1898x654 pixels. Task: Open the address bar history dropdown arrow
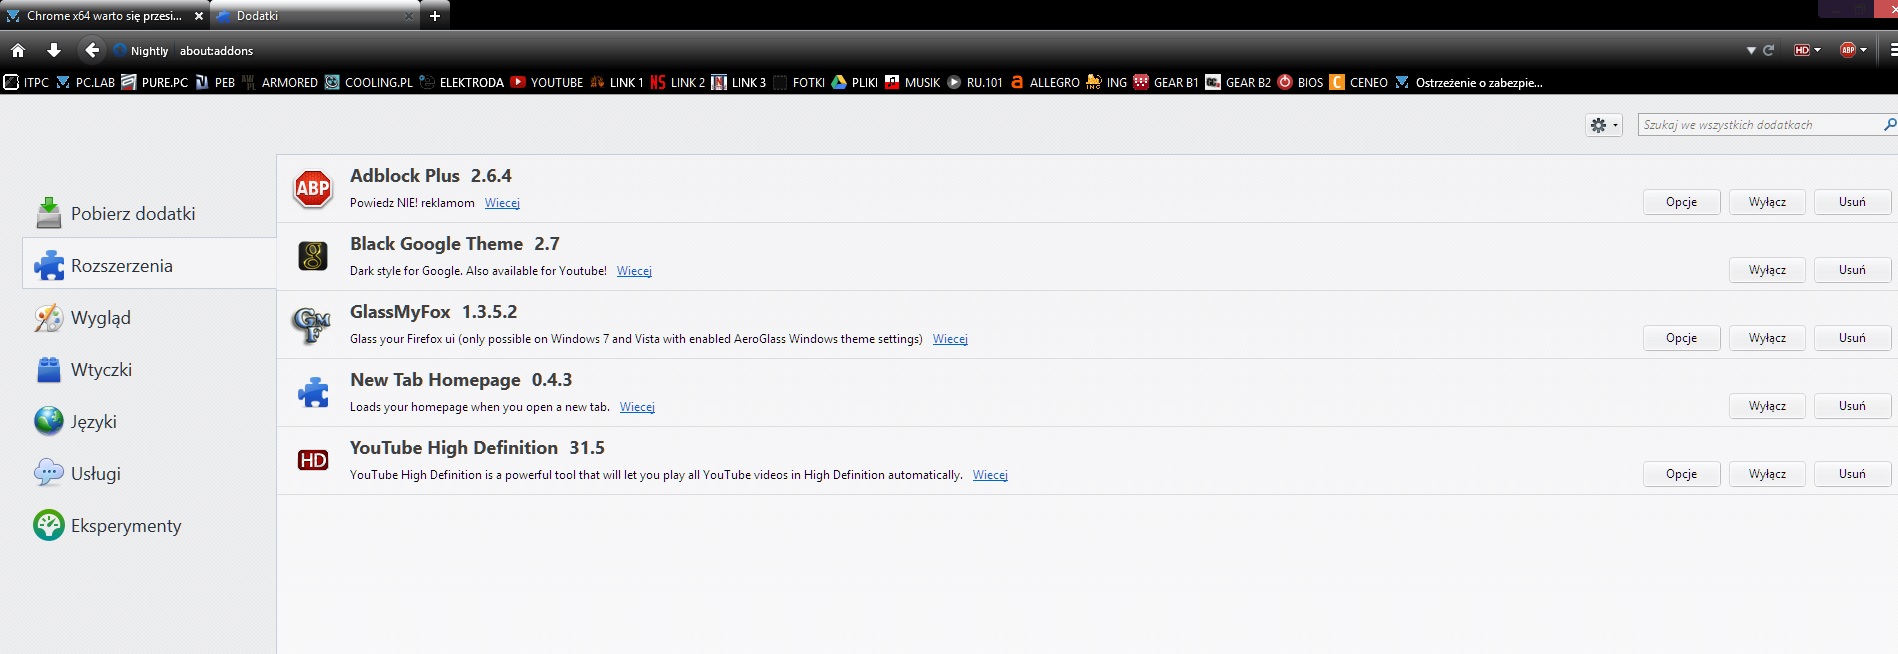coord(1751,50)
